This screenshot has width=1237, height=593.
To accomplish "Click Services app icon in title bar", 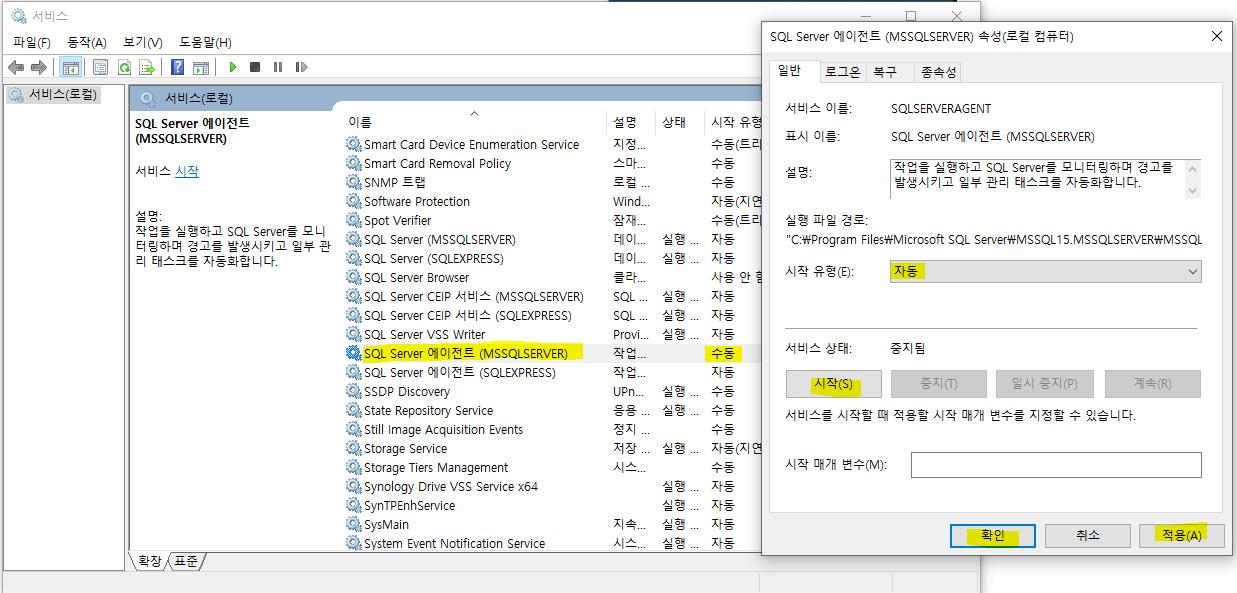I will (18, 15).
